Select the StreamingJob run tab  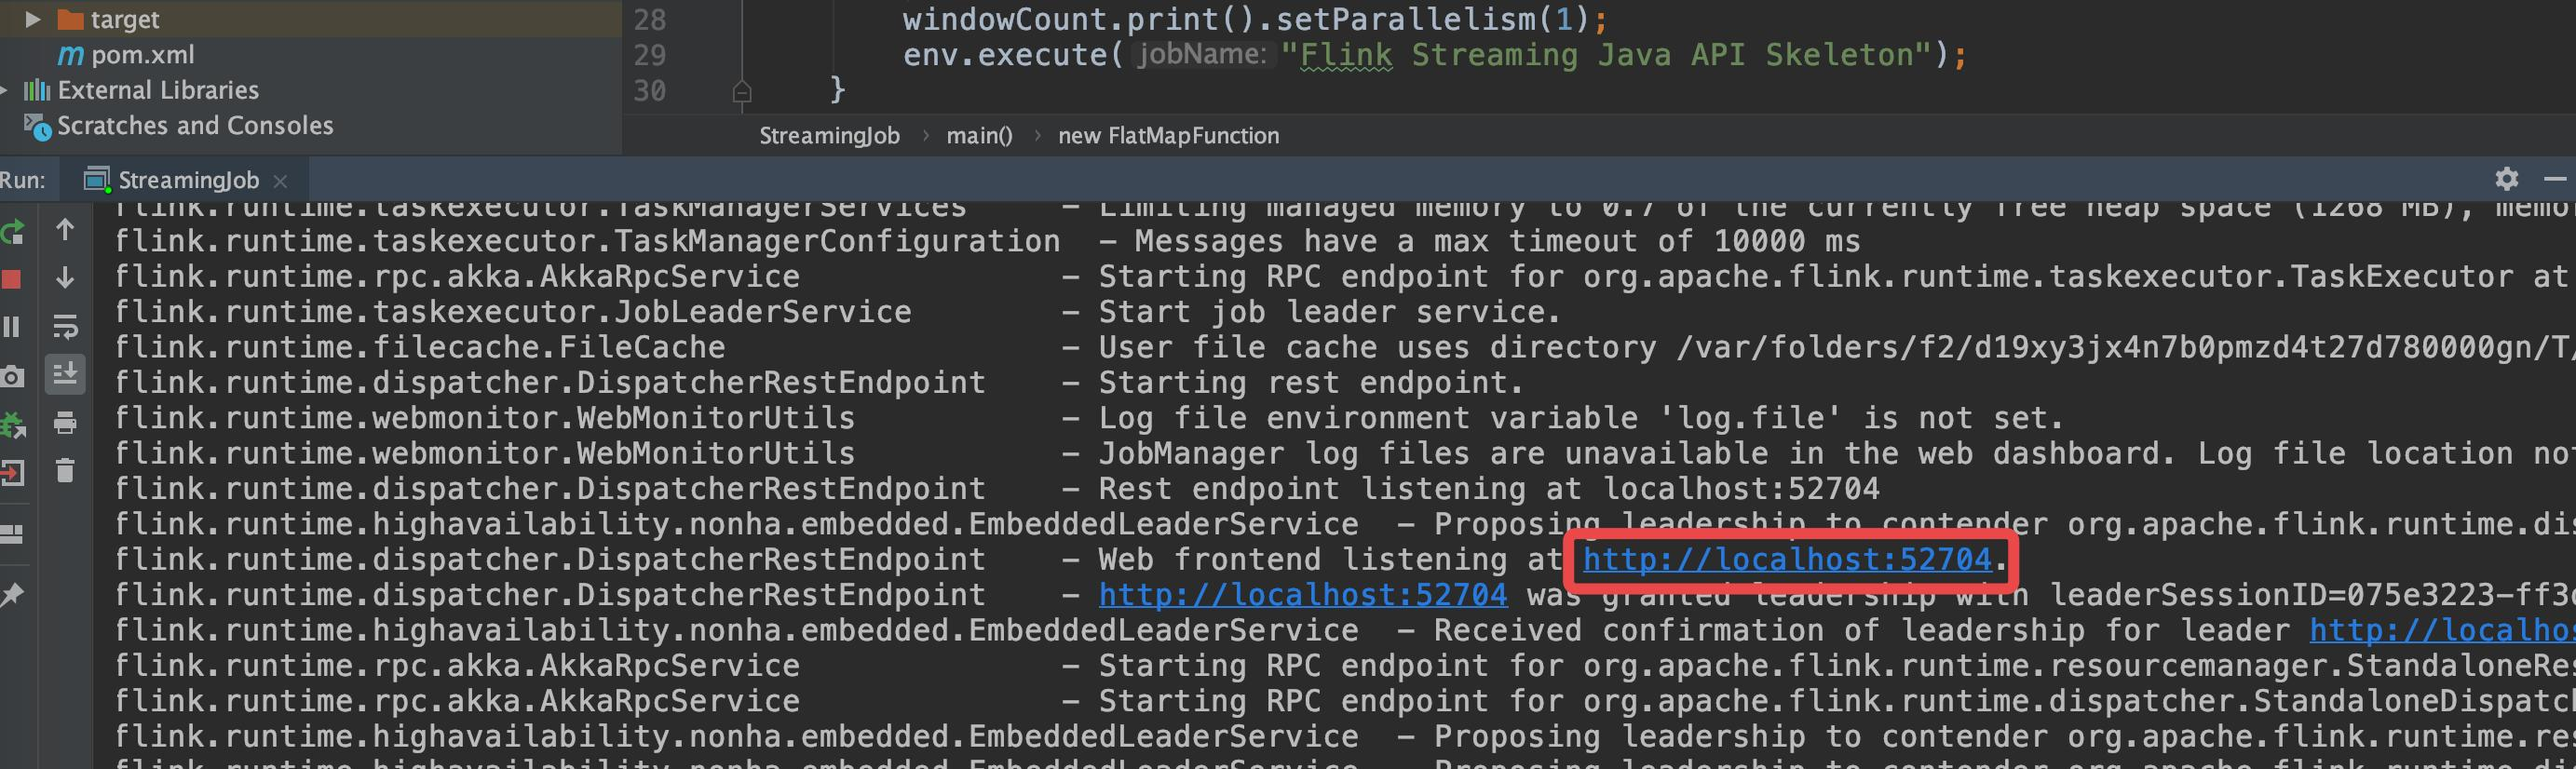(187, 180)
